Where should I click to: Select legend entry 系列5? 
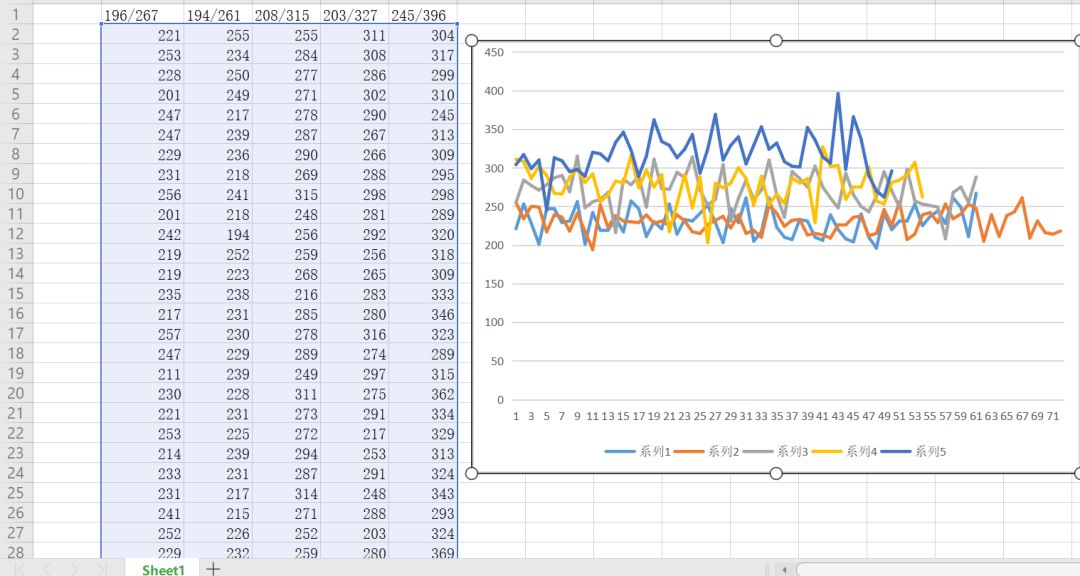[913, 452]
